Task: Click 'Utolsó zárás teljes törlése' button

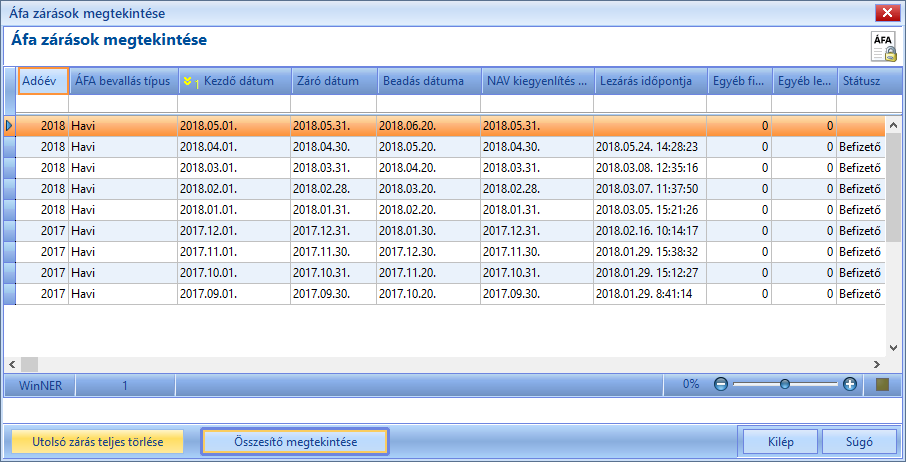Action: 98,442
